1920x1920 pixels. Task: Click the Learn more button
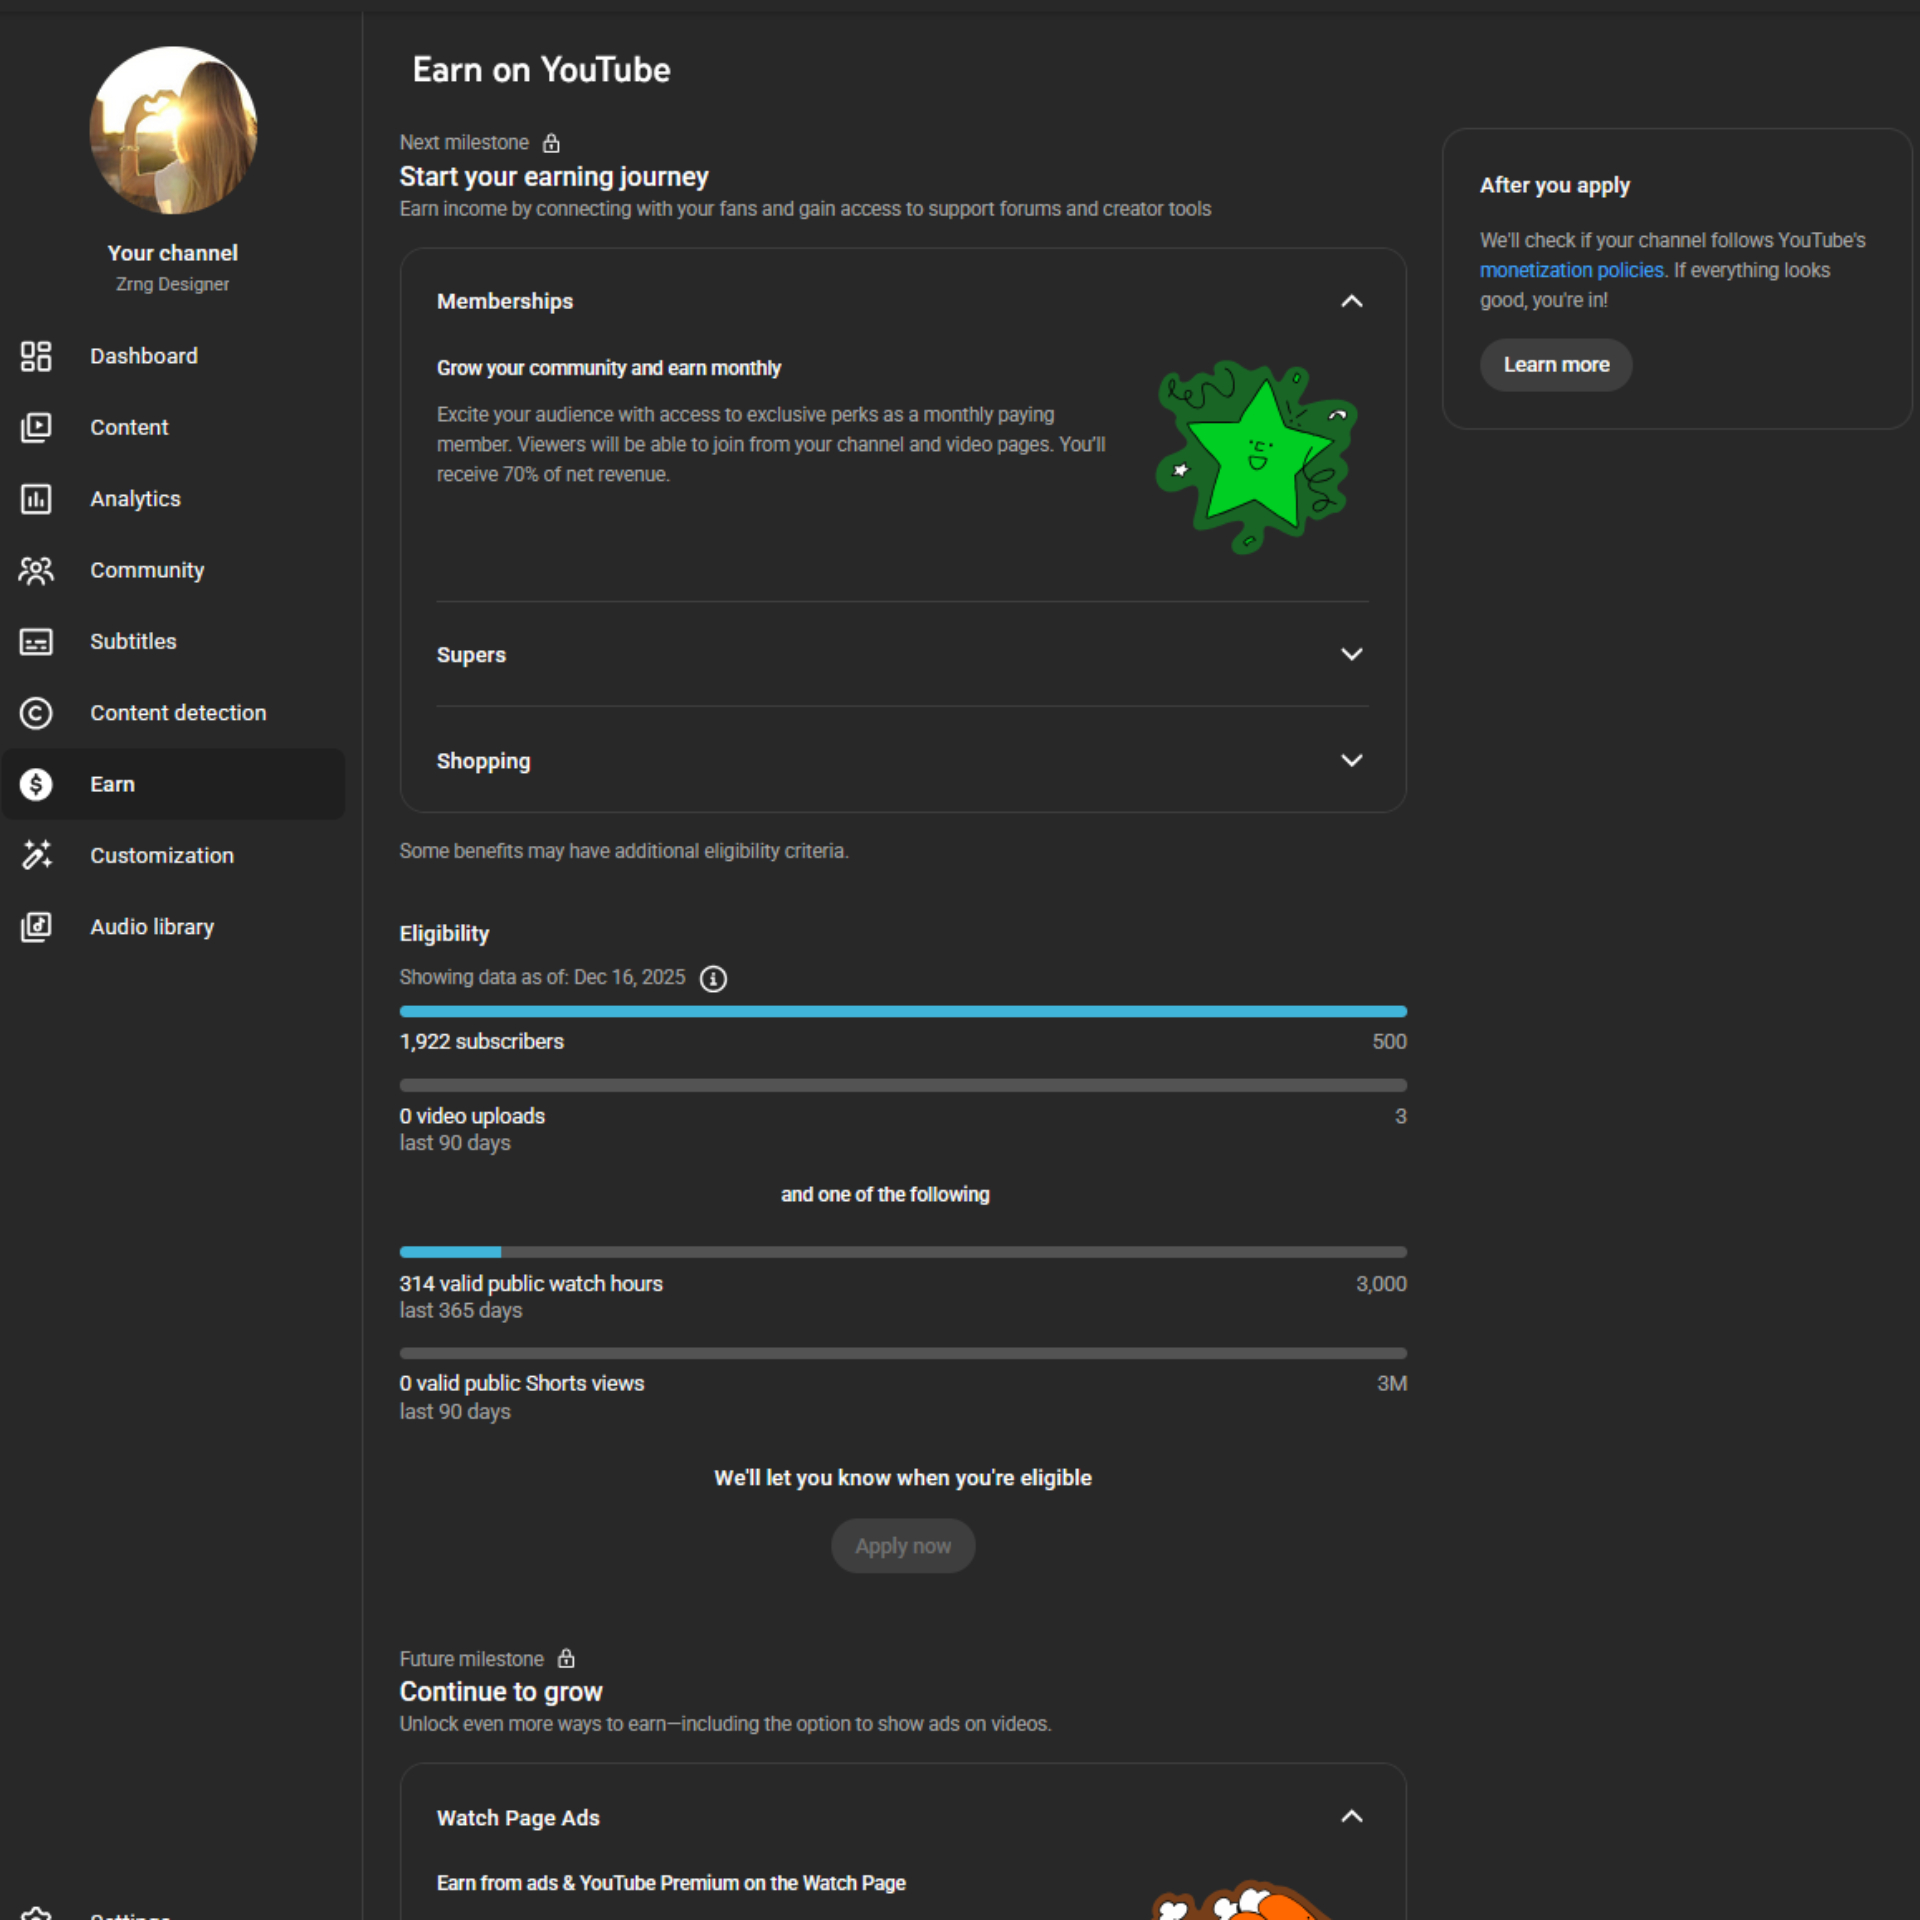pyautogui.click(x=1555, y=365)
